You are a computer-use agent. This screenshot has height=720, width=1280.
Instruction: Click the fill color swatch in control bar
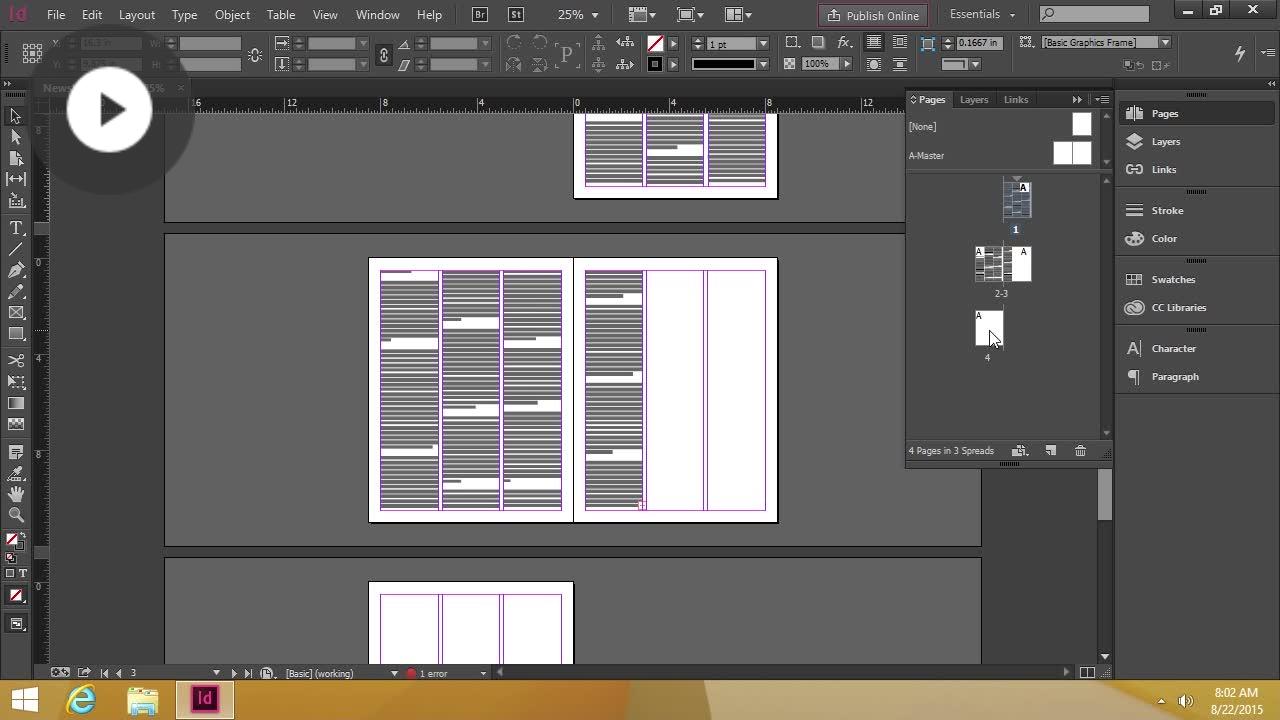655,44
